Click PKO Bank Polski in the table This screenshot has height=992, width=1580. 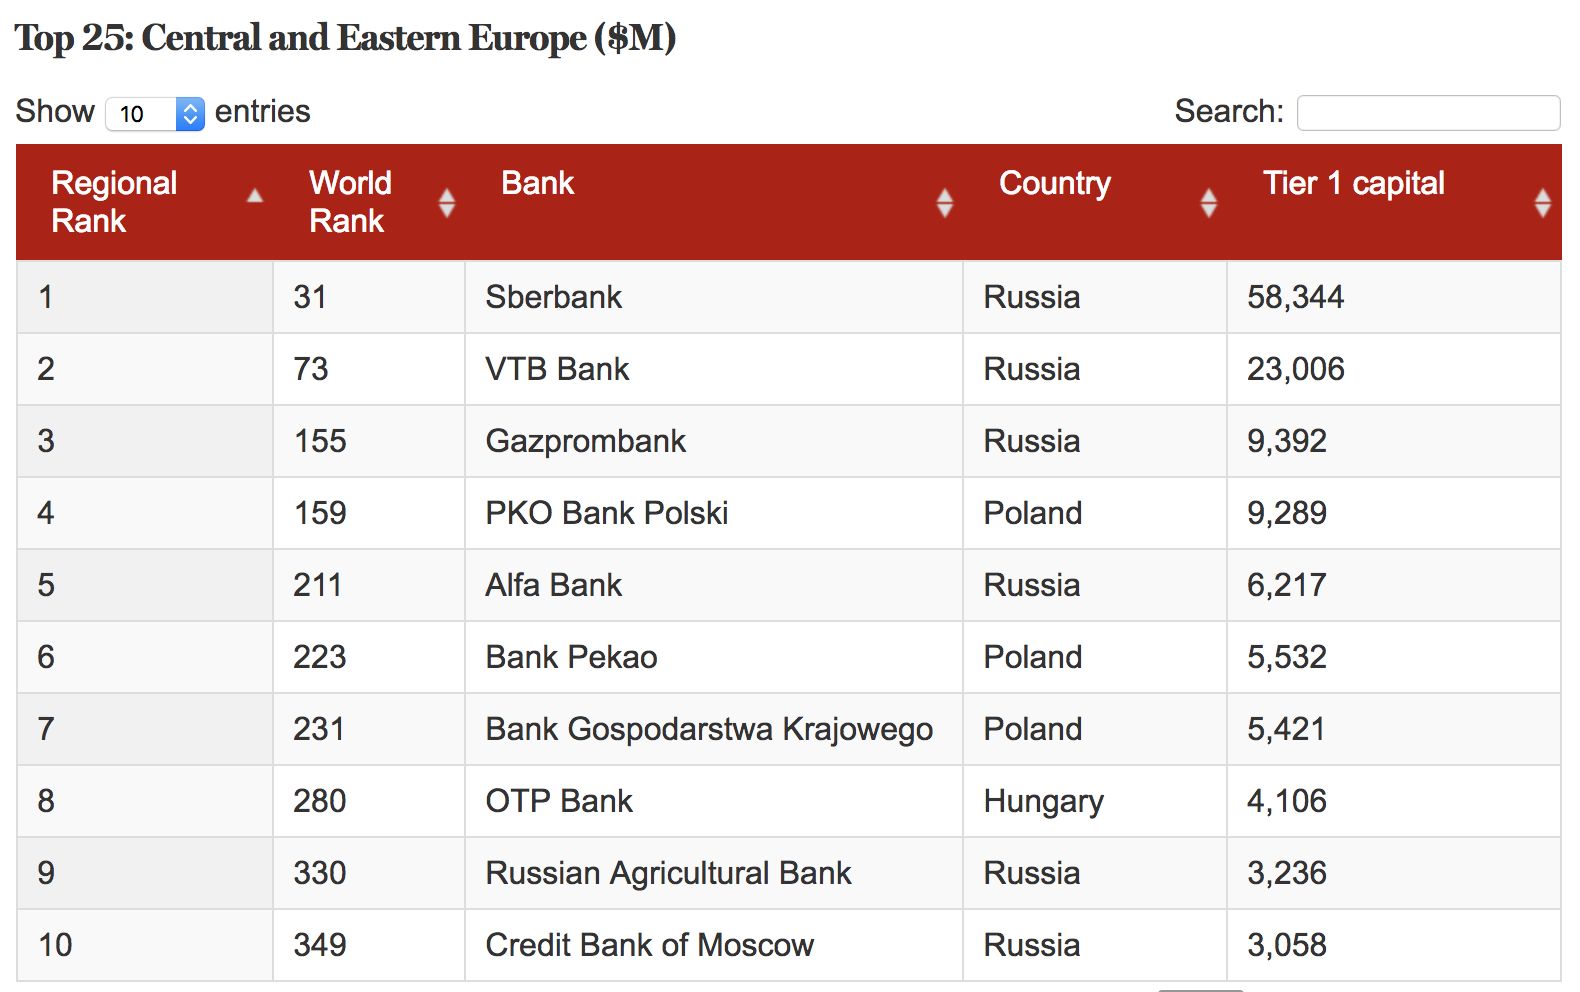tap(607, 513)
